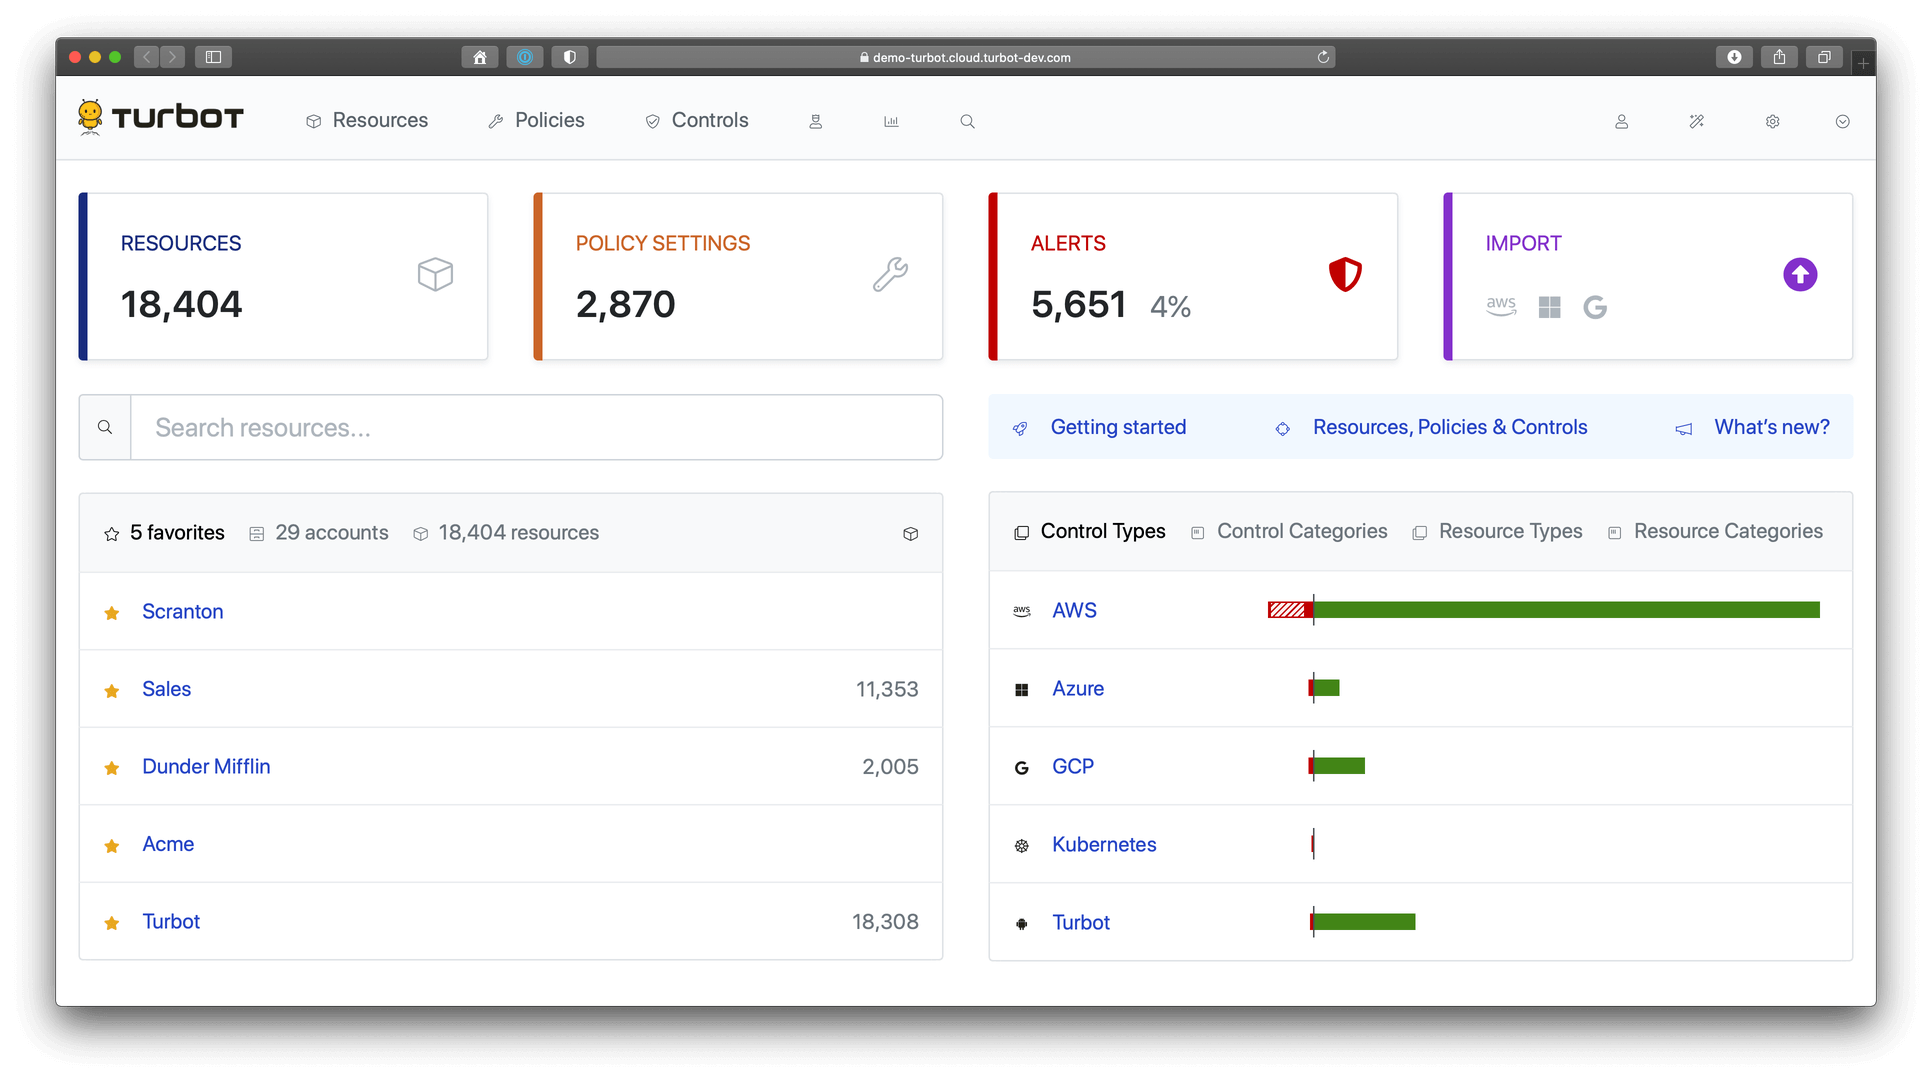The image size is (1932, 1080).
Task: Open the Policy Settings card
Action: pos(738,276)
